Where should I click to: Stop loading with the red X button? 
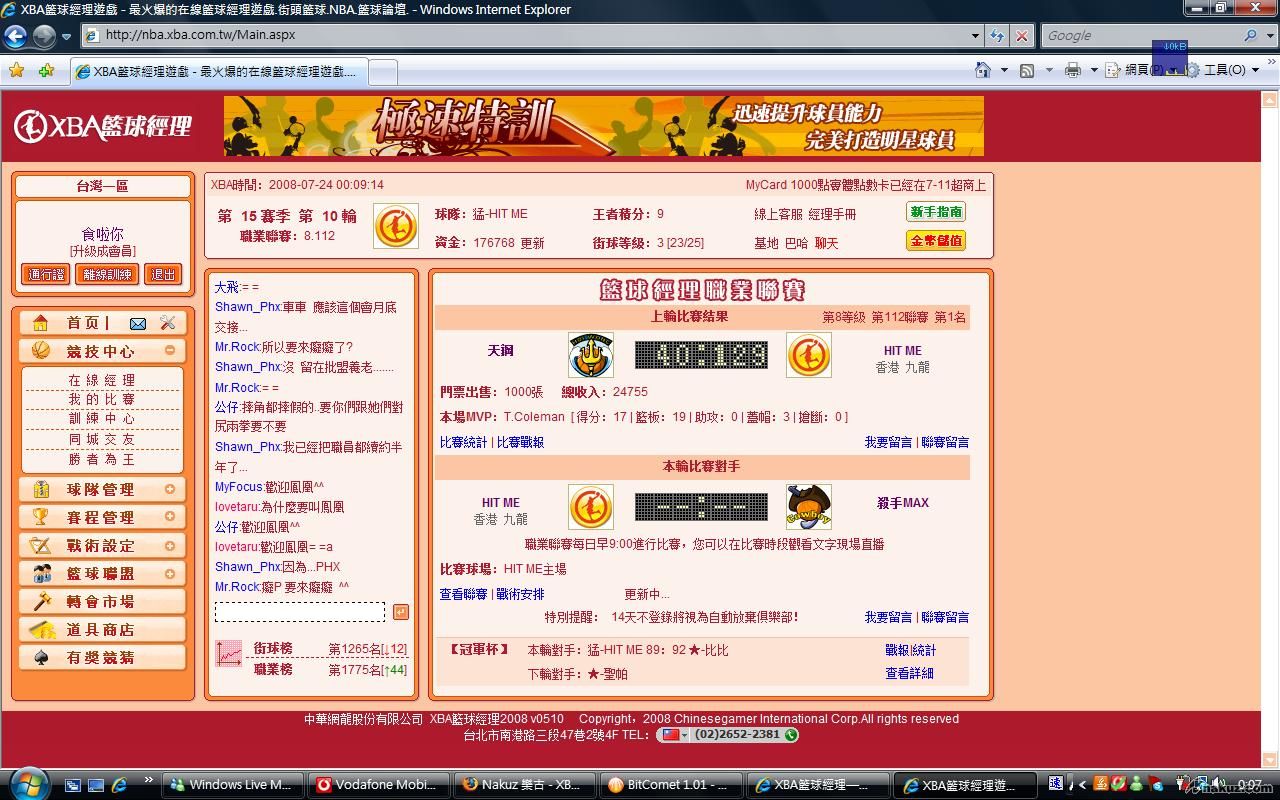coord(1021,35)
